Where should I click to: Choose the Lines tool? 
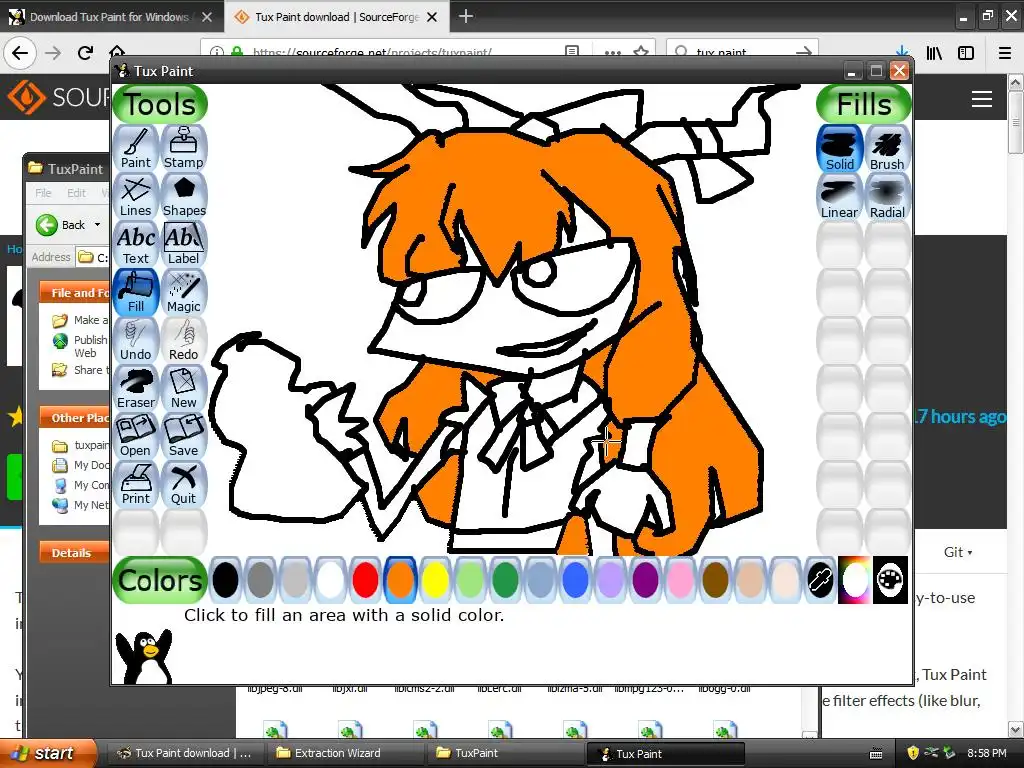pyautogui.click(x=136, y=196)
